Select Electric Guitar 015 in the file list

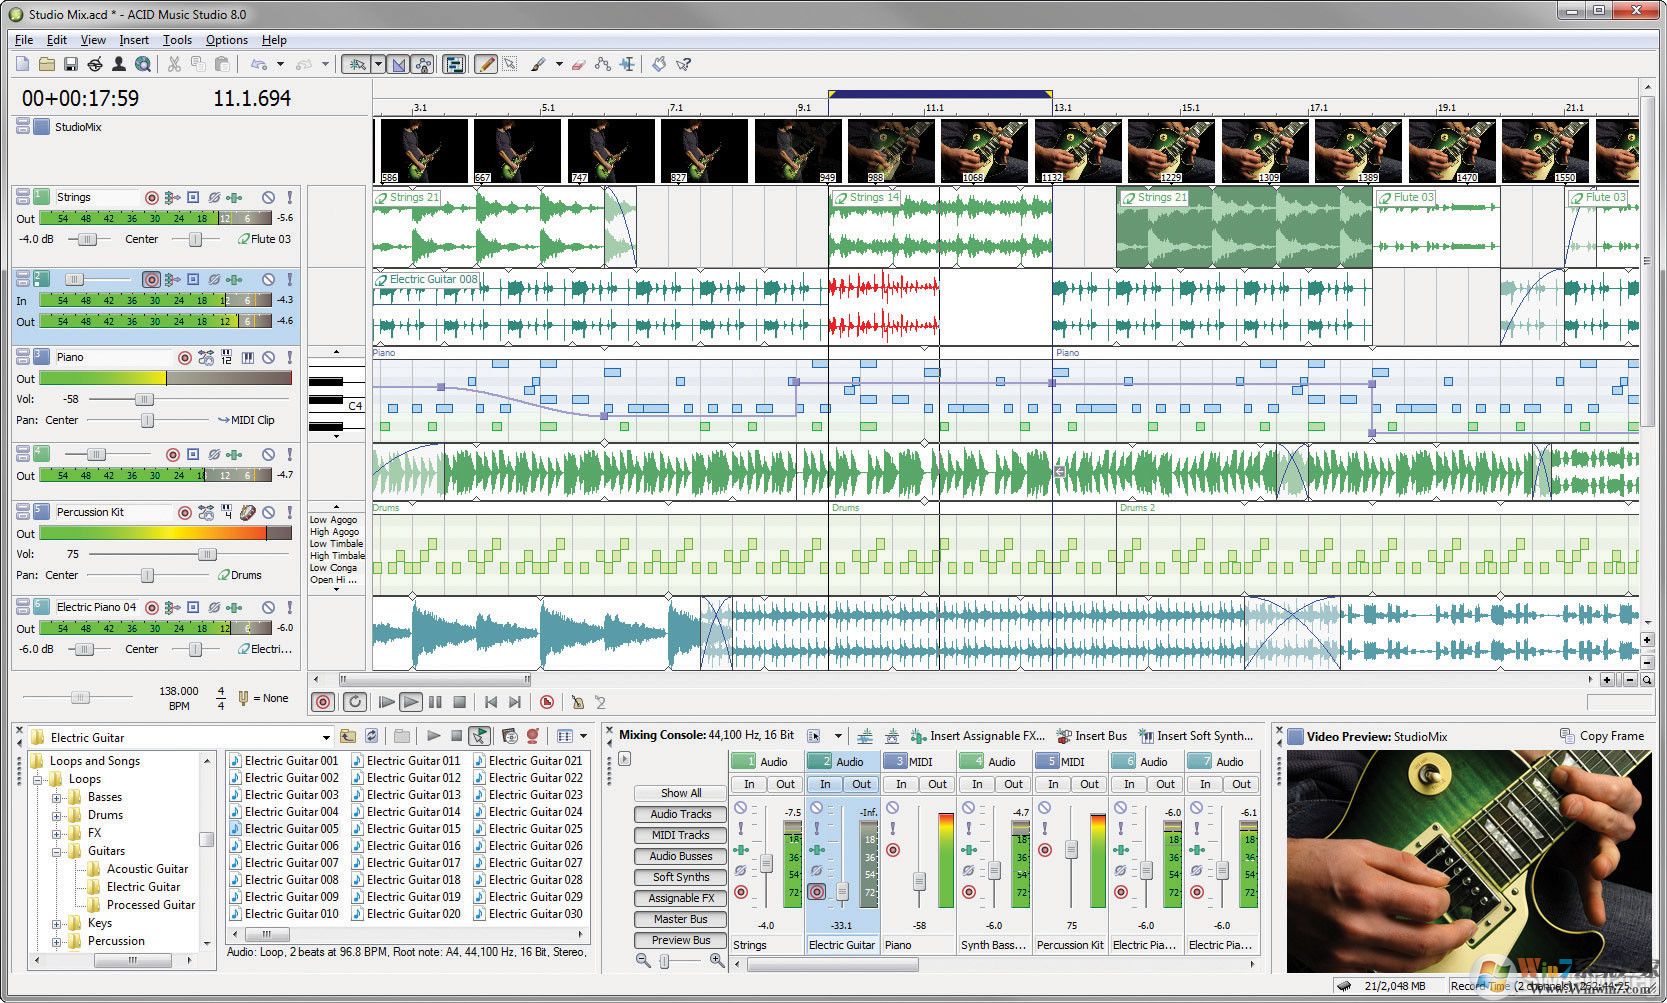415,828
